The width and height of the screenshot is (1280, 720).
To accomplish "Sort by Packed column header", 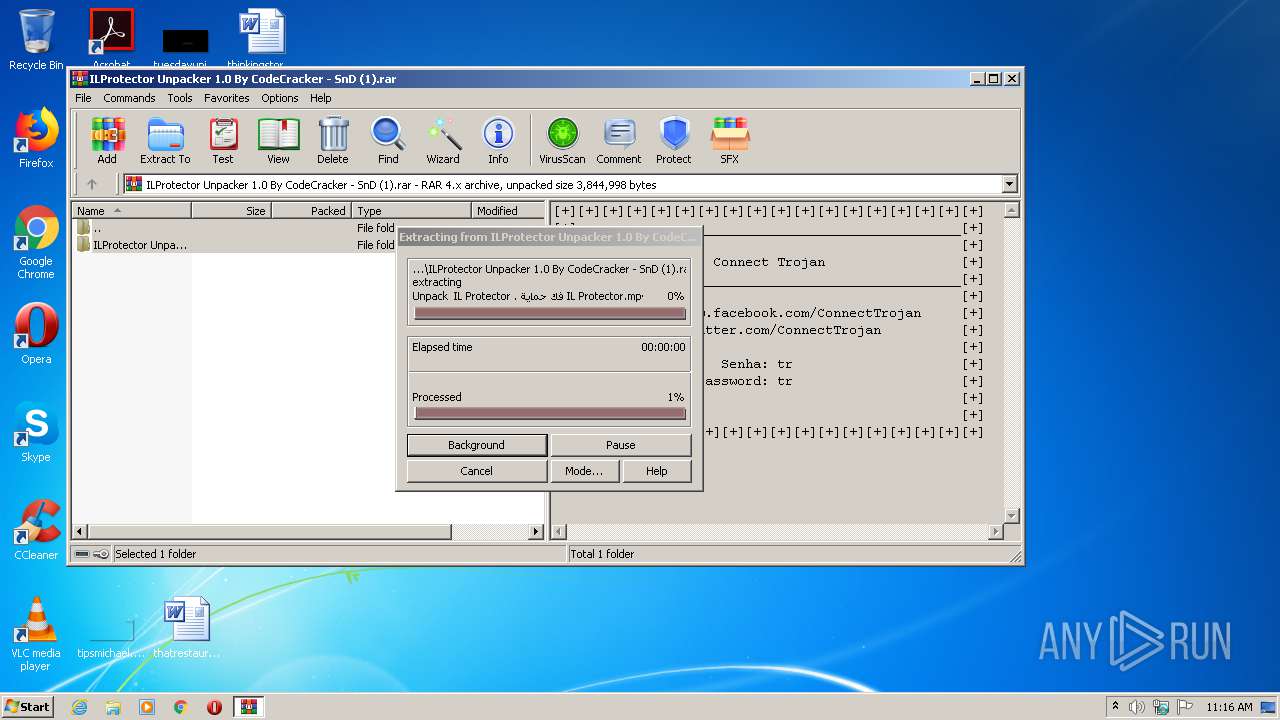I will pos(311,211).
